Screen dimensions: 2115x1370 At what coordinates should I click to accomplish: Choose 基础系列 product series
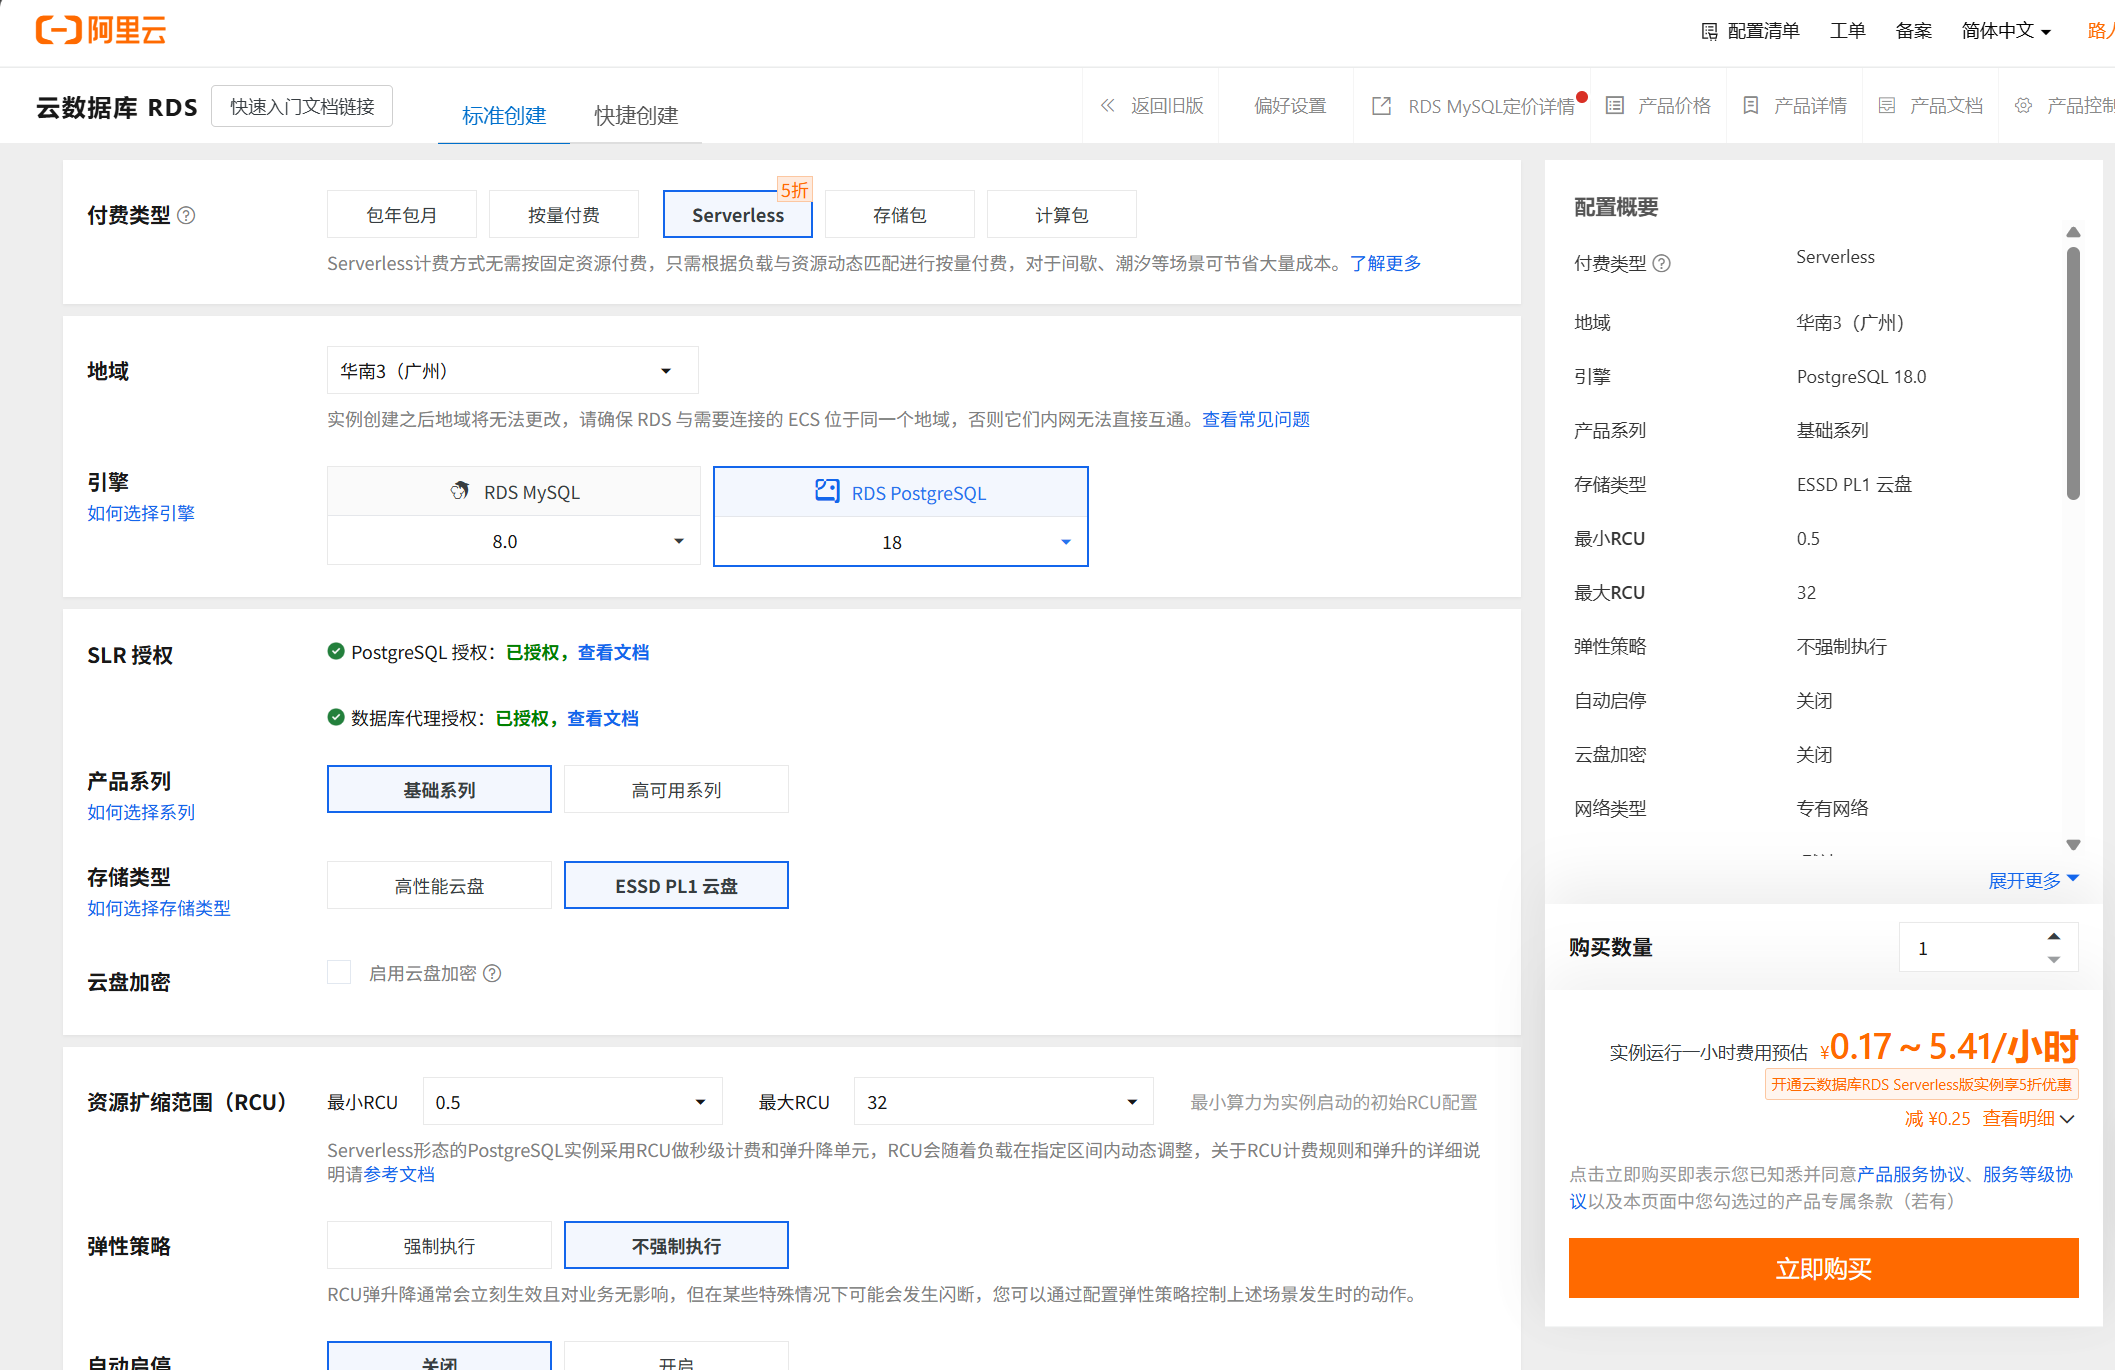pos(439,789)
